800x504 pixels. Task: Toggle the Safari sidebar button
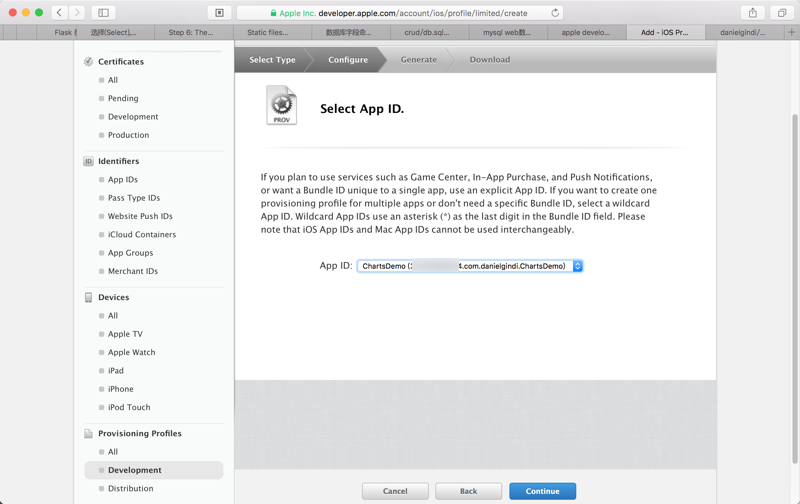[103, 13]
